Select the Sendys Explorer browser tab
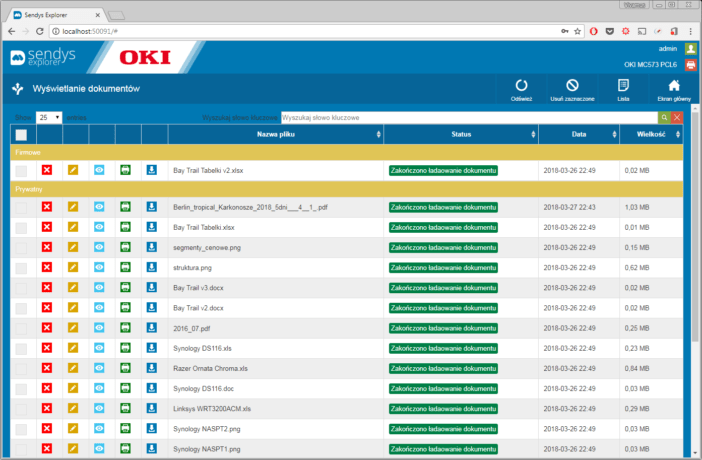Screen dimensions: 702x460 (x=56, y=15)
